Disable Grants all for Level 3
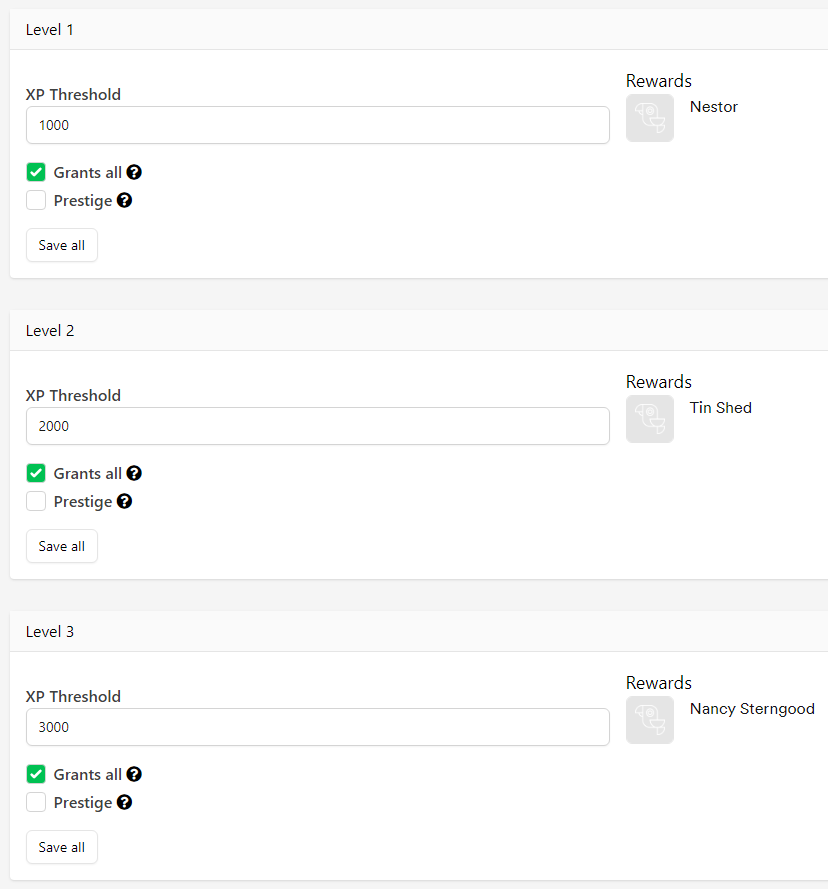The width and height of the screenshot is (828, 889). tap(36, 774)
